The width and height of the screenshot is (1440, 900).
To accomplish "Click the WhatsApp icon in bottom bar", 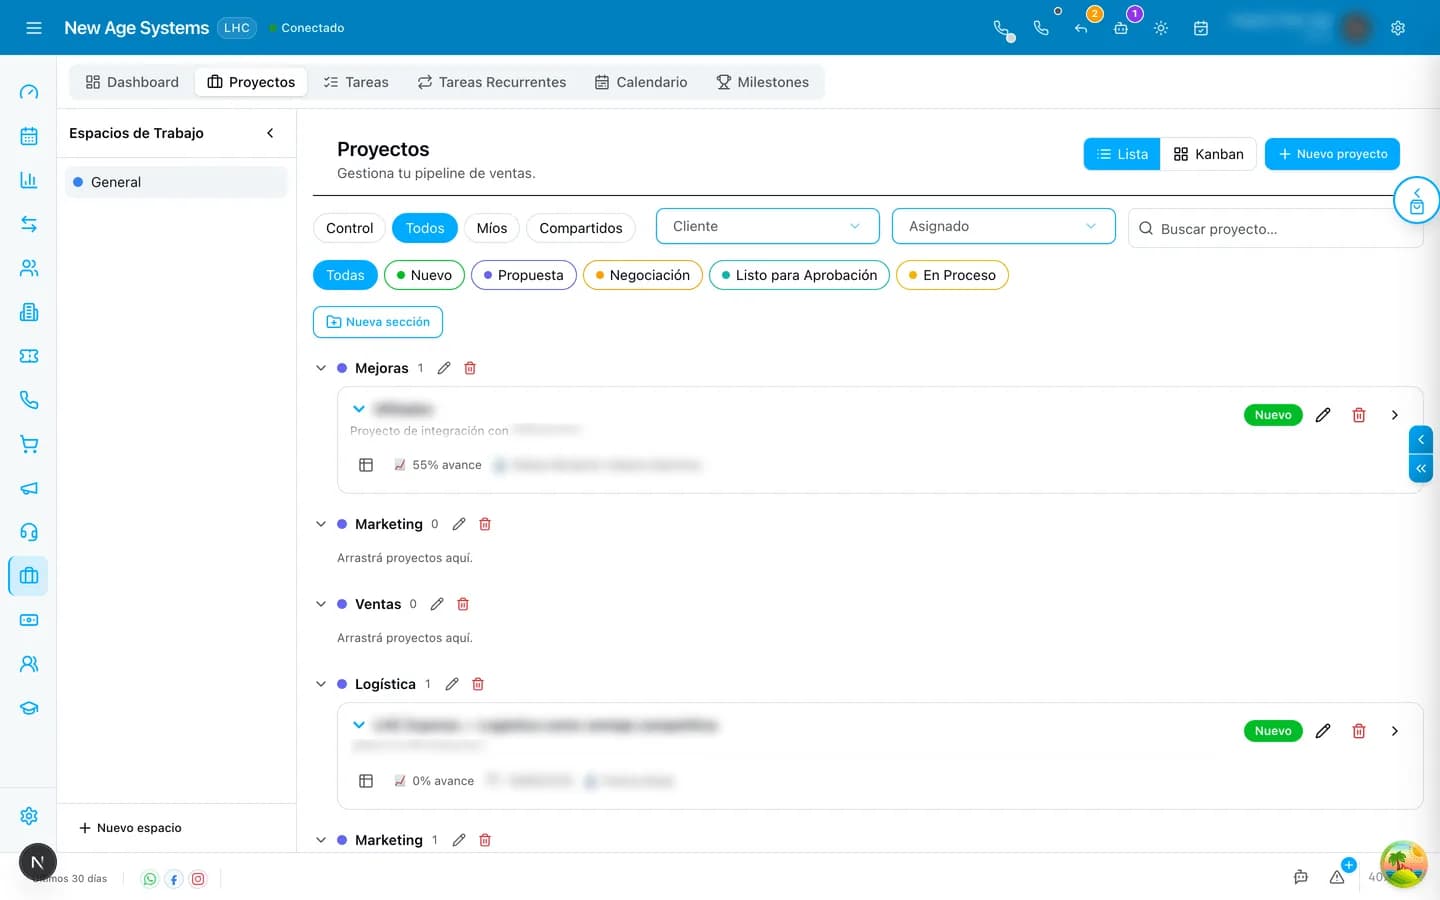I will [x=150, y=879].
